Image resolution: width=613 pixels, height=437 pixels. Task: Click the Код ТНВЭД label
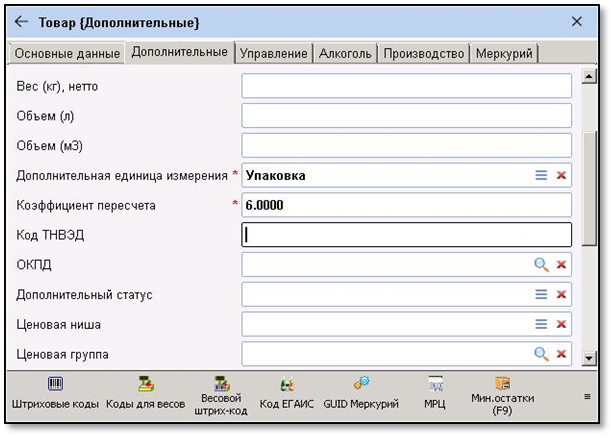tap(50, 235)
